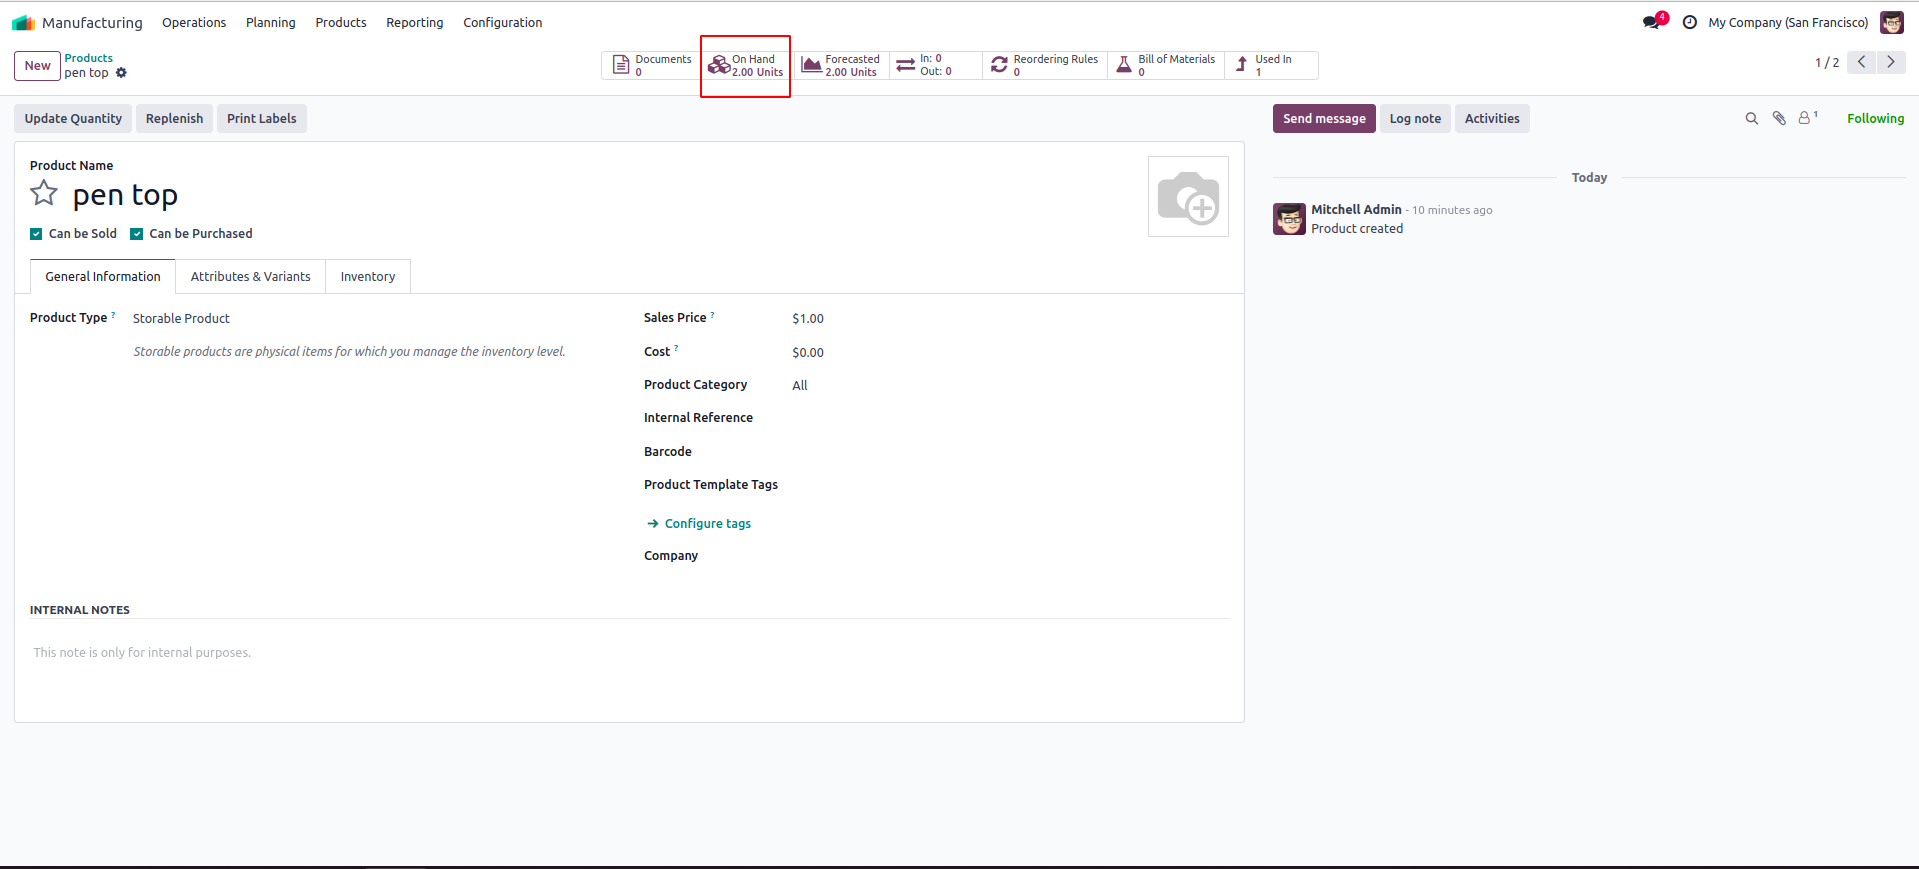Switch to the Inventory tab
Screen dimensions: 1919x869
point(368,277)
